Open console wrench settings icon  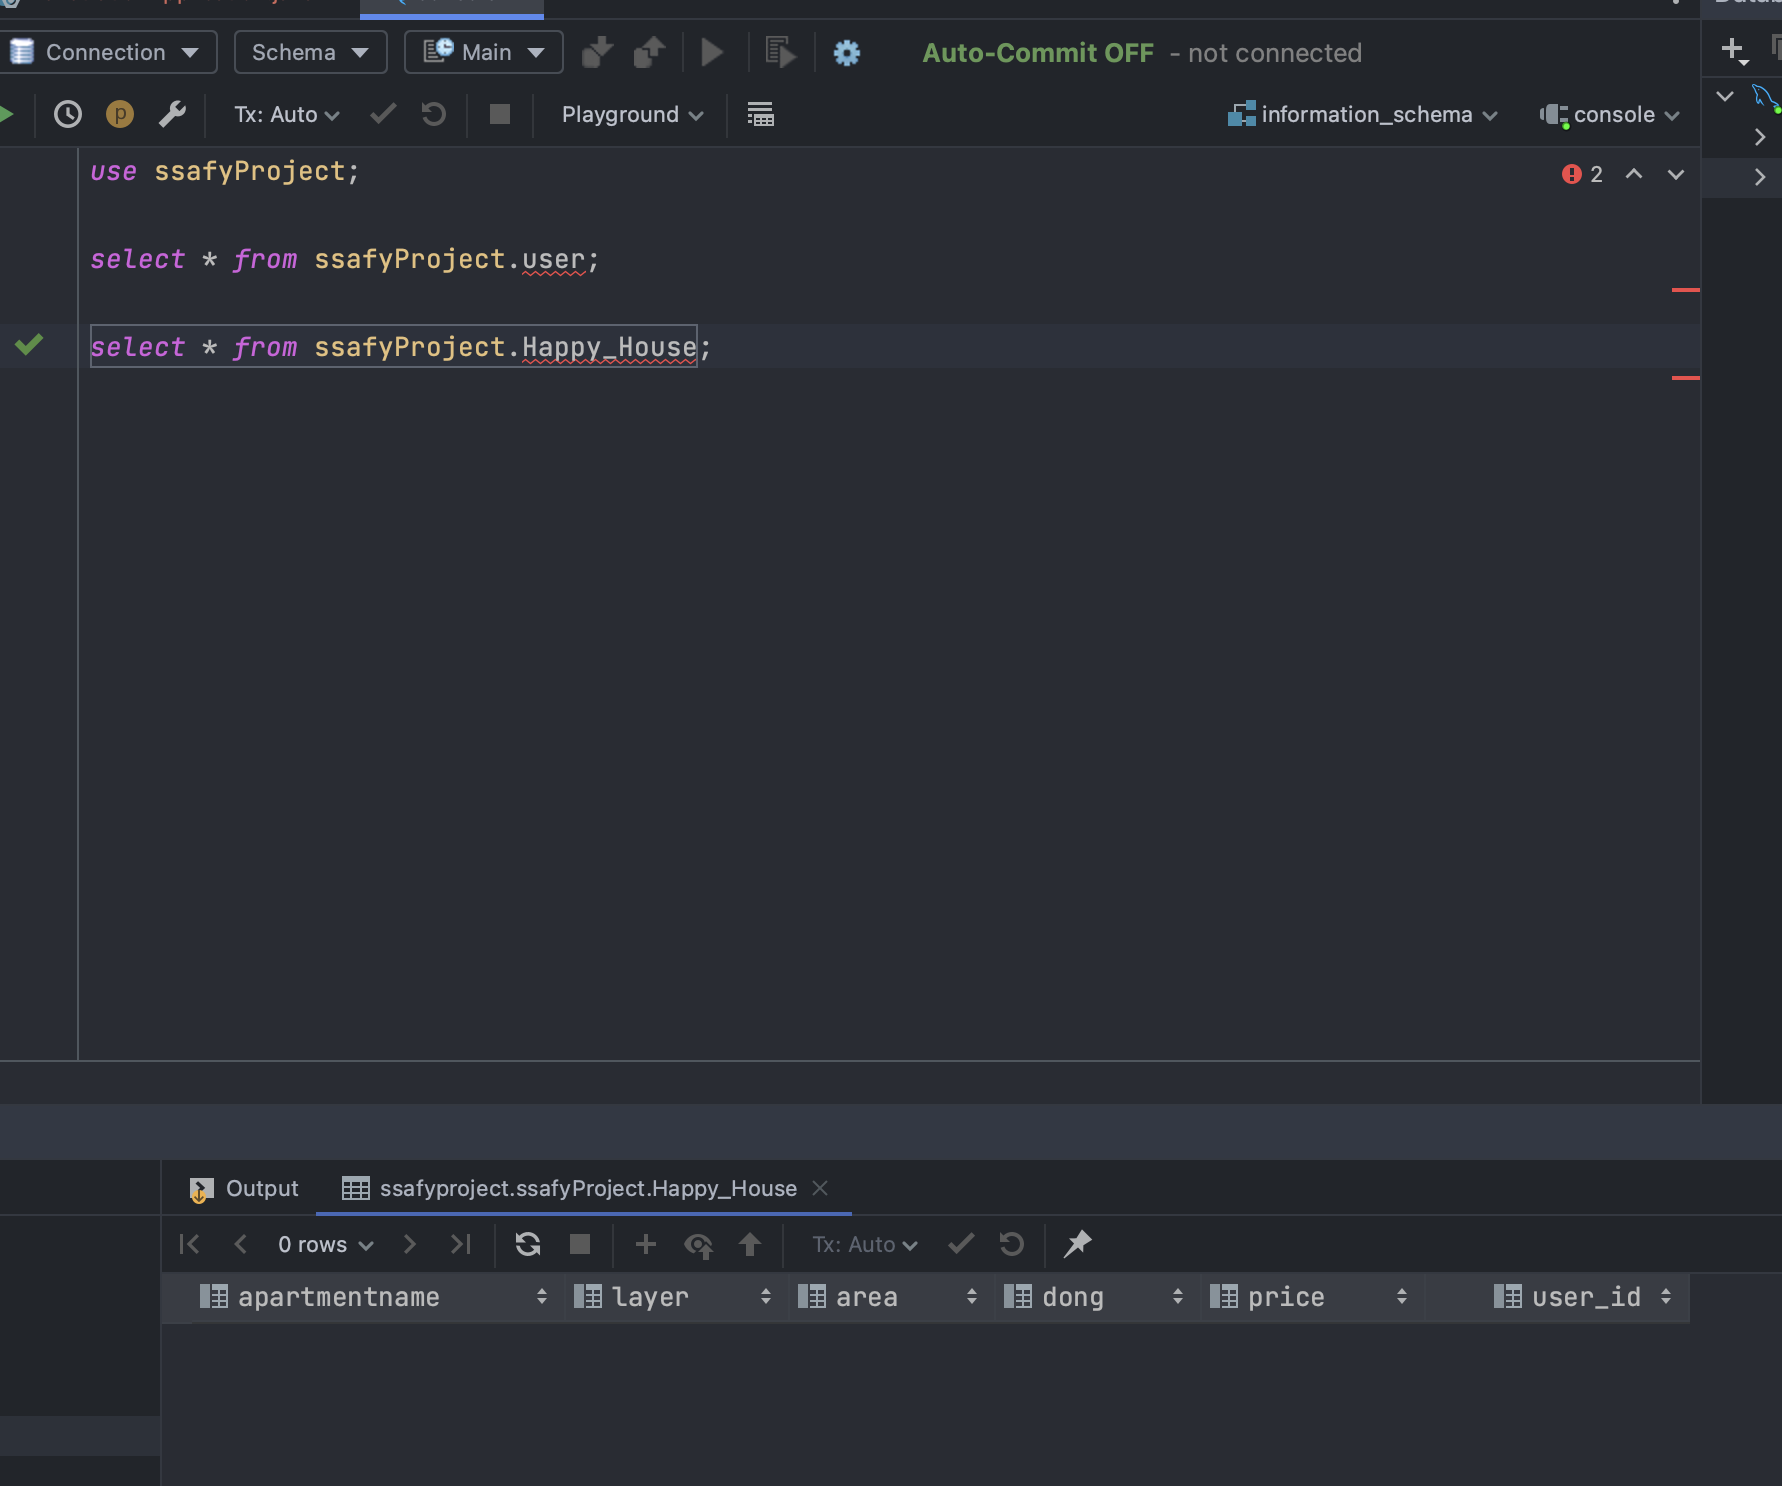[172, 114]
